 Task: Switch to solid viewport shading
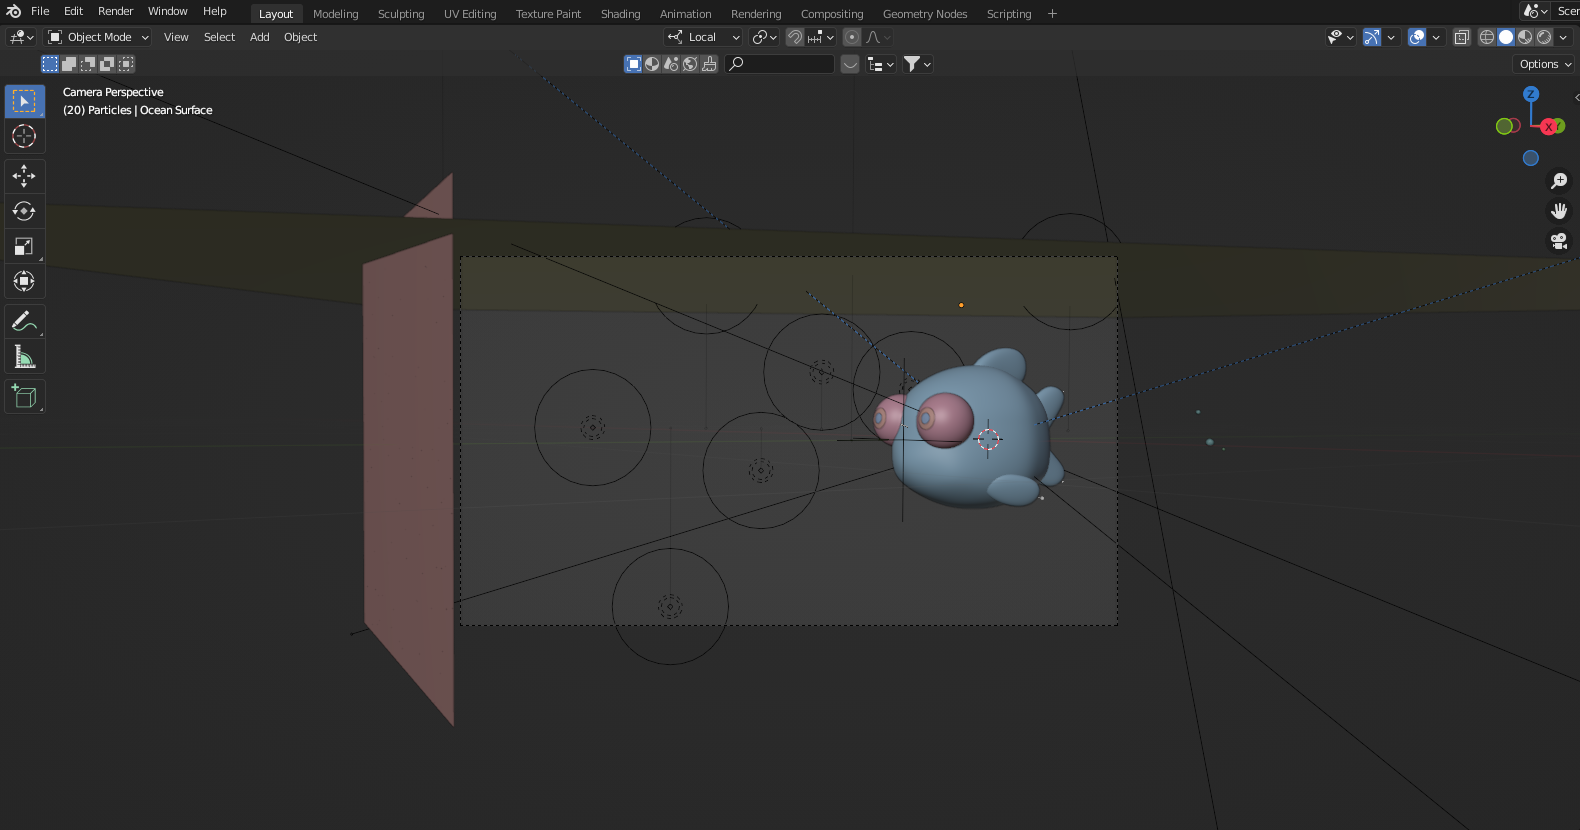(x=1506, y=37)
